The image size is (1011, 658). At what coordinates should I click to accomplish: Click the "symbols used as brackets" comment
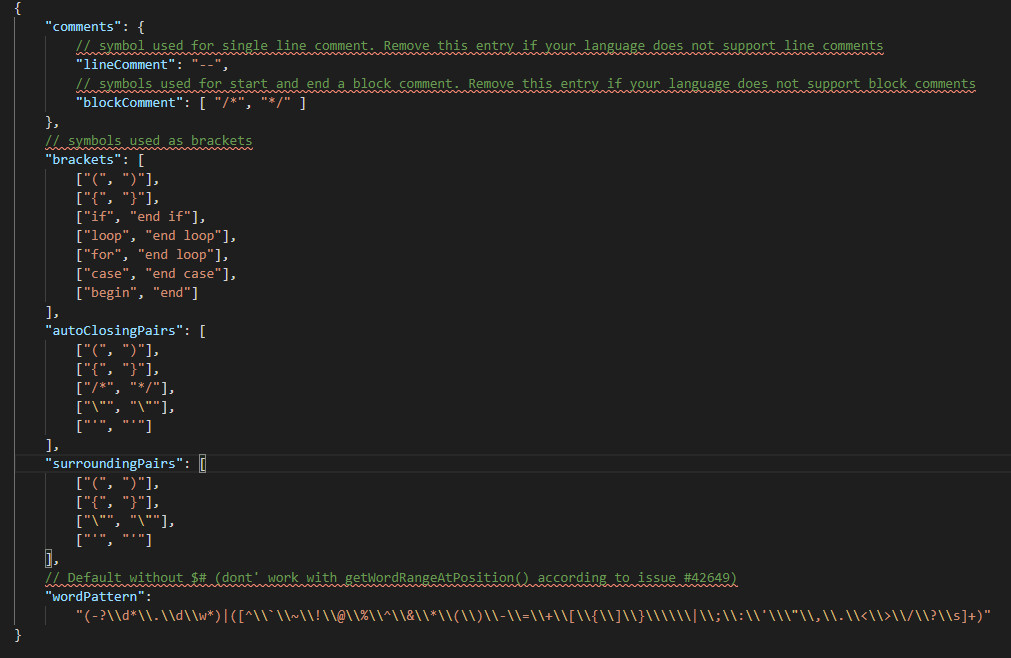click(x=148, y=140)
